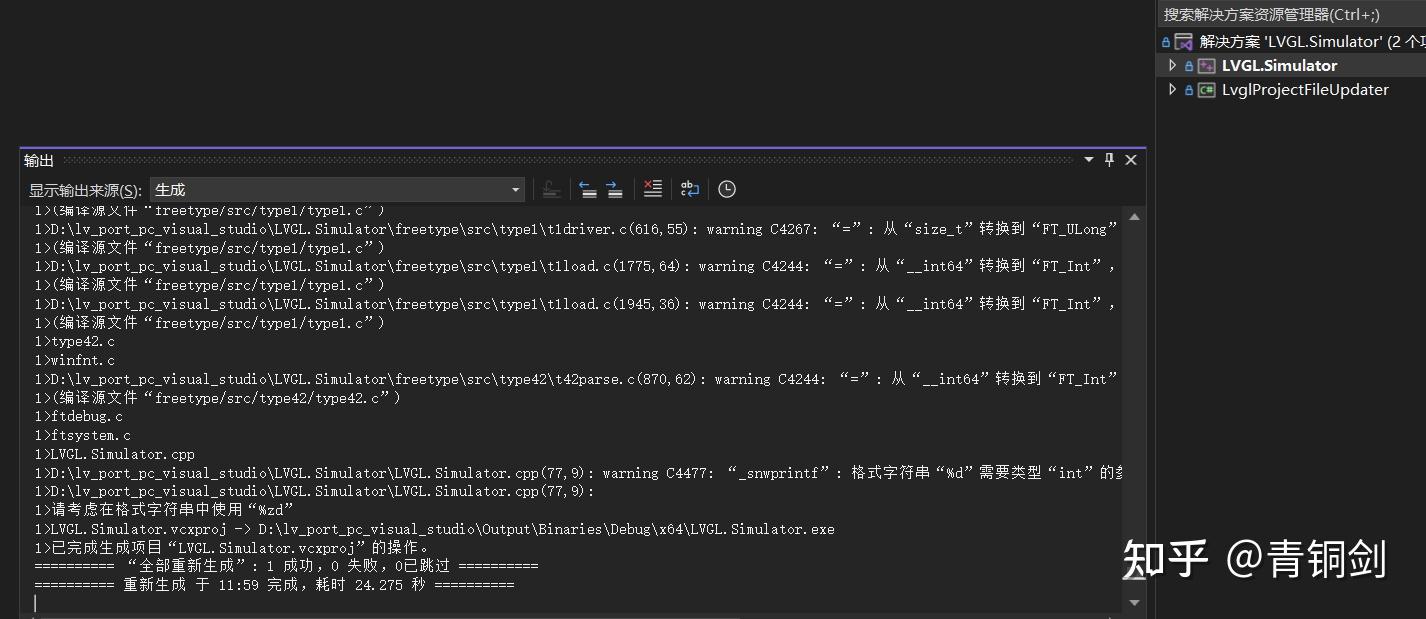
Task: Click the Visual Studio solution icon beside 'LVGL.Simulator'
Action: point(1184,42)
